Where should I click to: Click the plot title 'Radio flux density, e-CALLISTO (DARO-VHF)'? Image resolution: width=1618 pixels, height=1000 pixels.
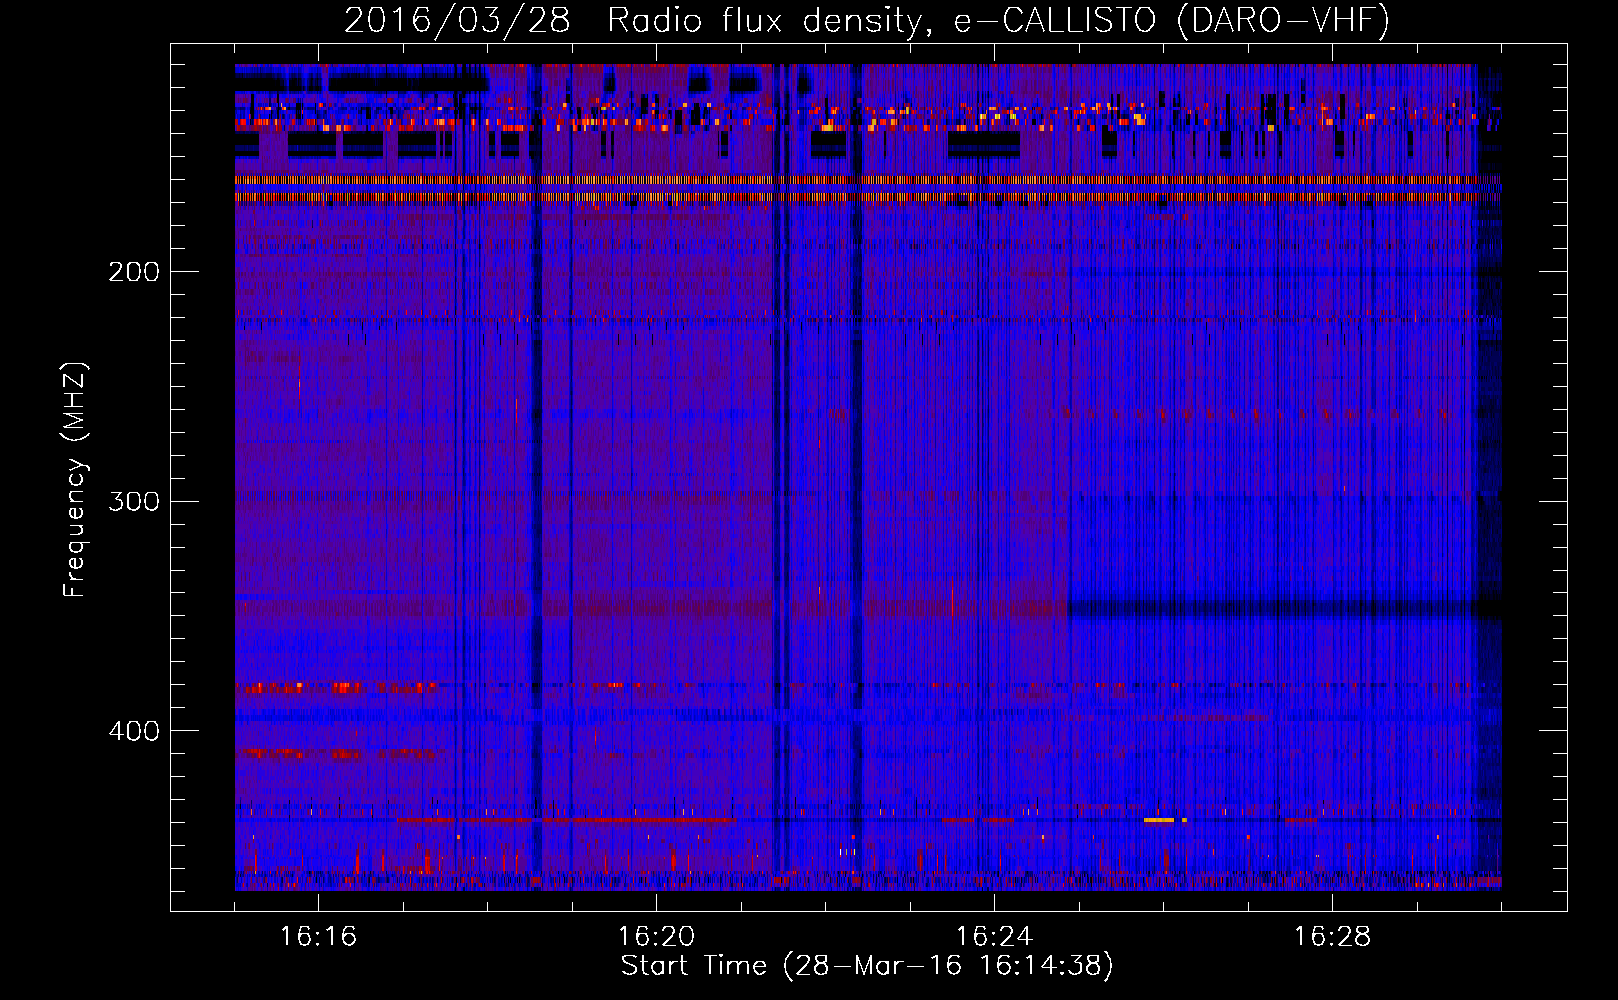[x=998, y=20]
